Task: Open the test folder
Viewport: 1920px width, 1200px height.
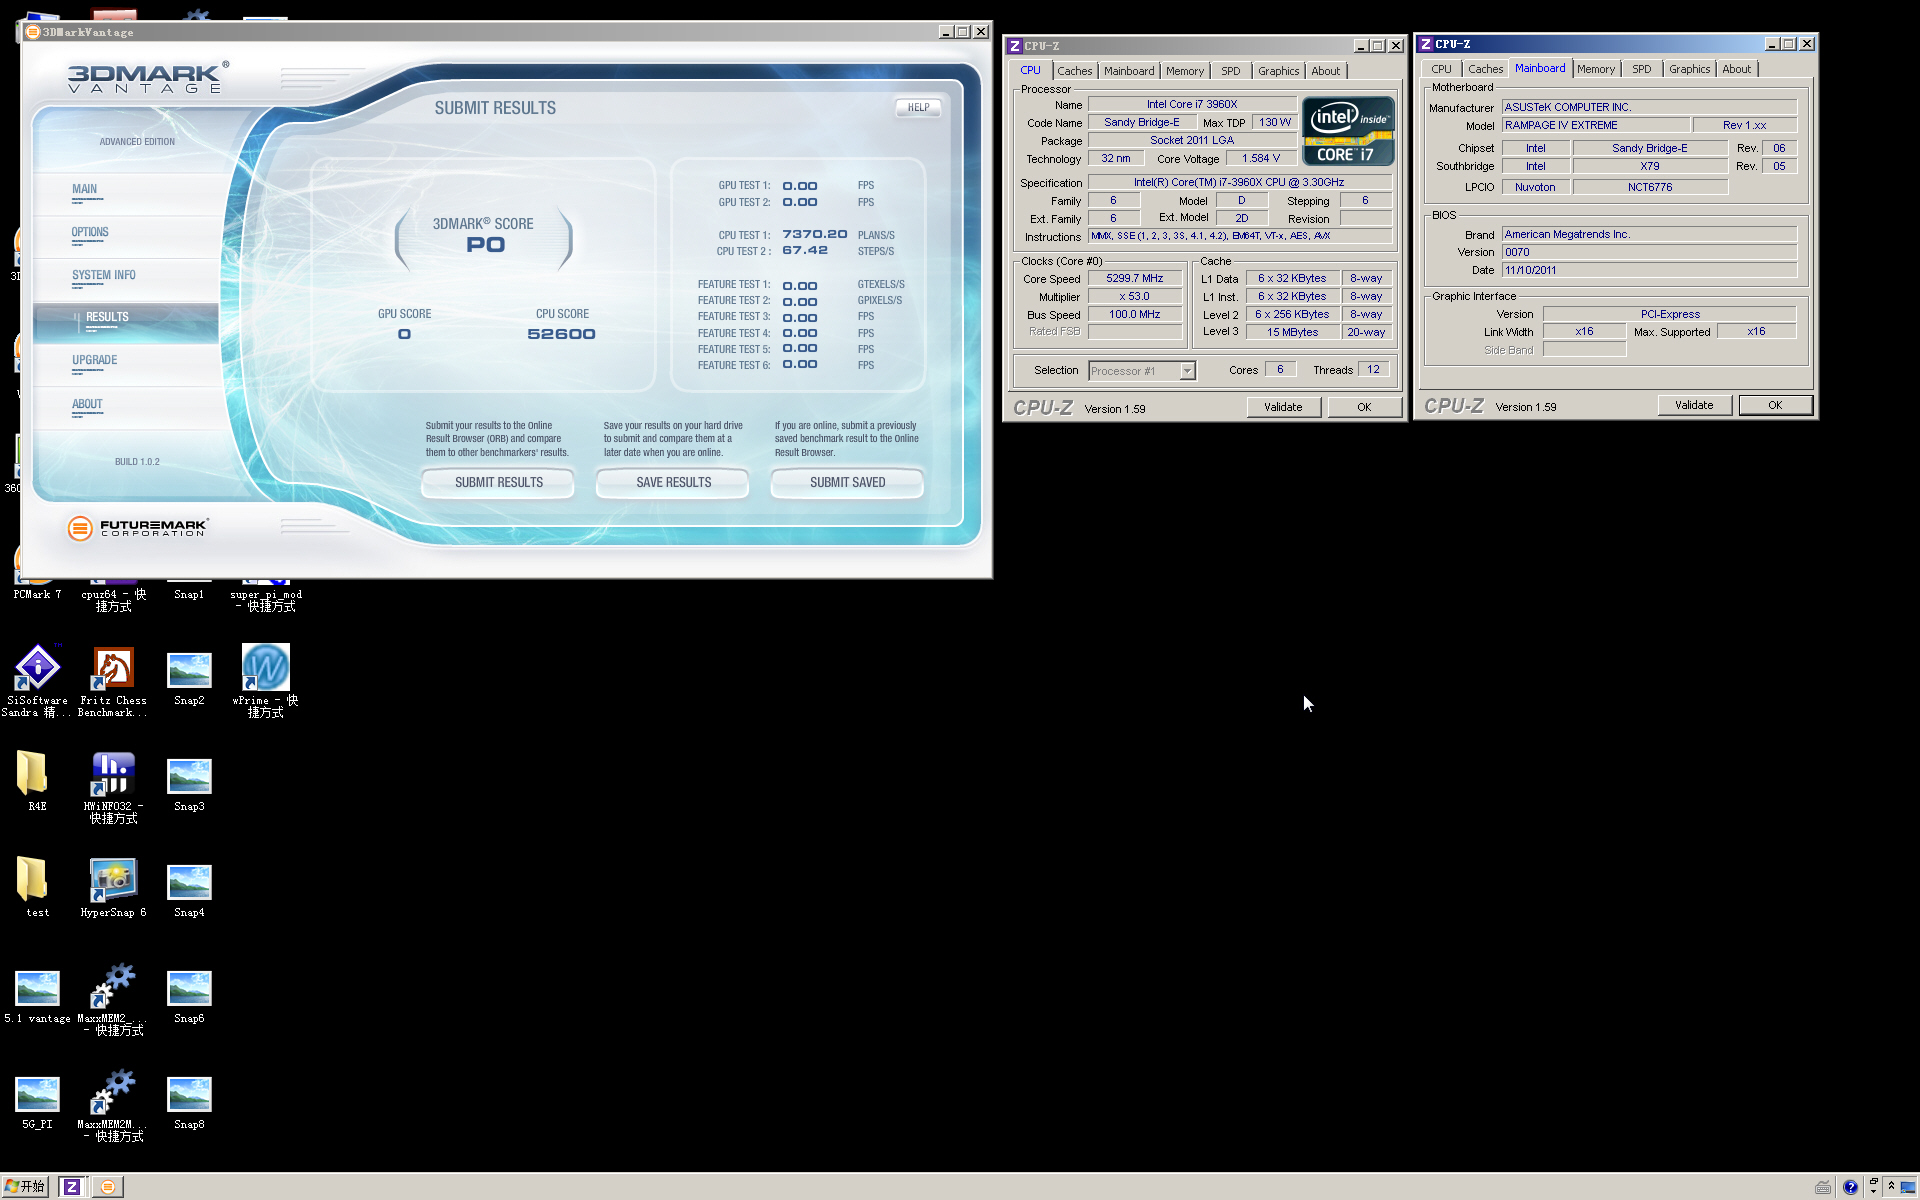Action: click(x=37, y=887)
